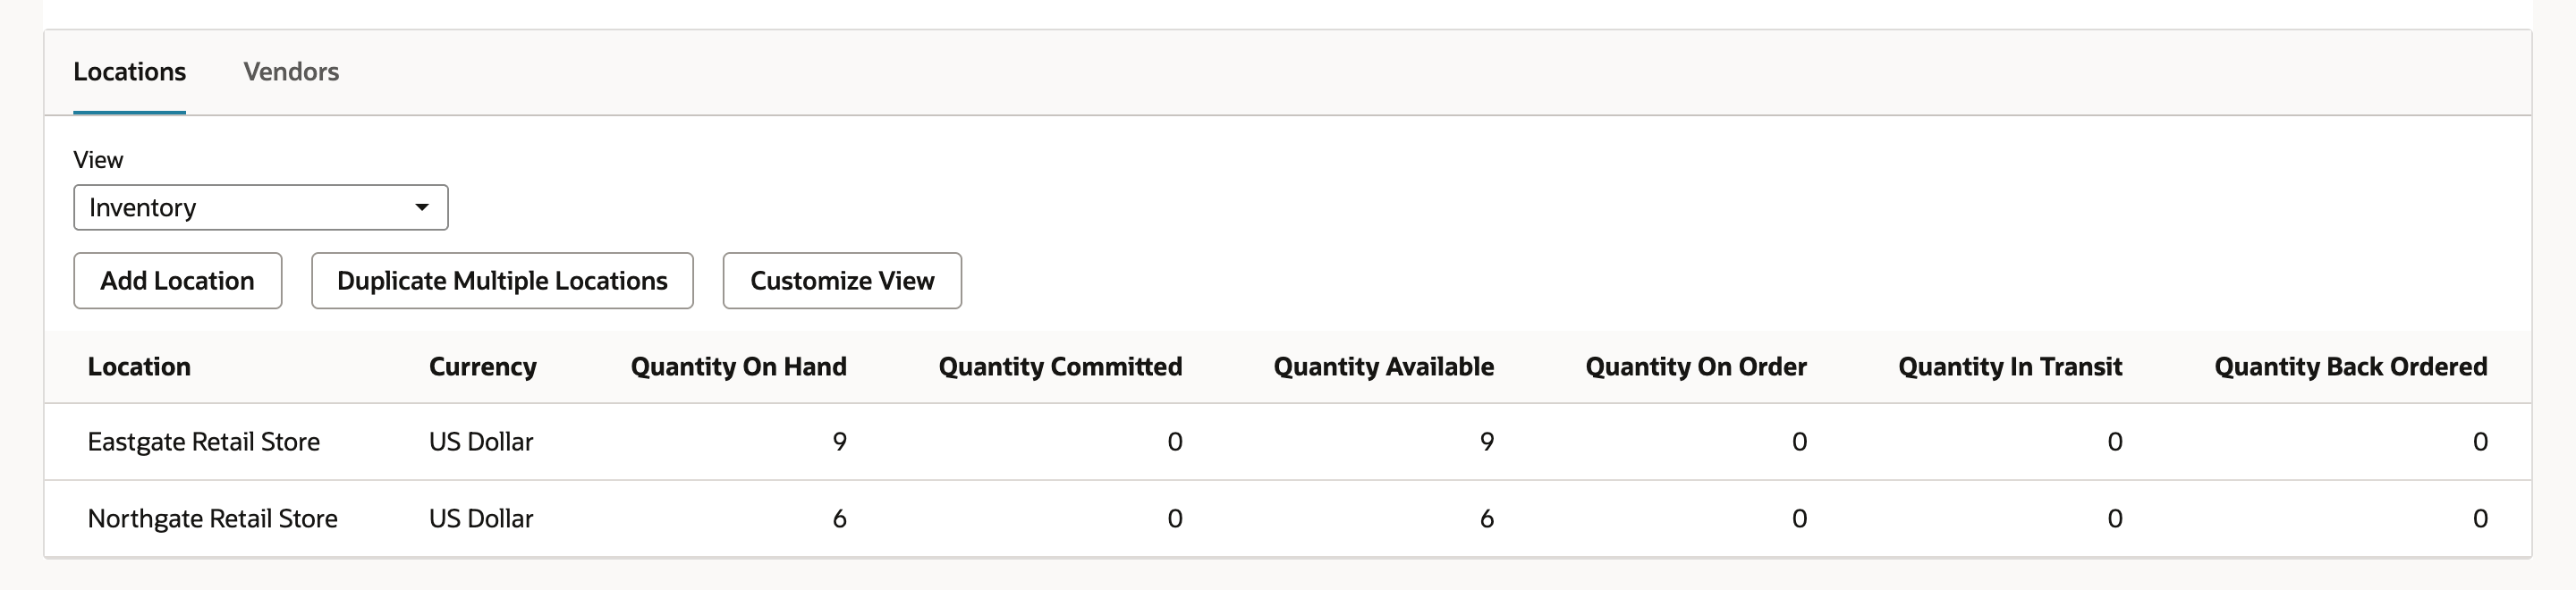Click Eastgate's Quantity On Hand value 9

click(840, 442)
